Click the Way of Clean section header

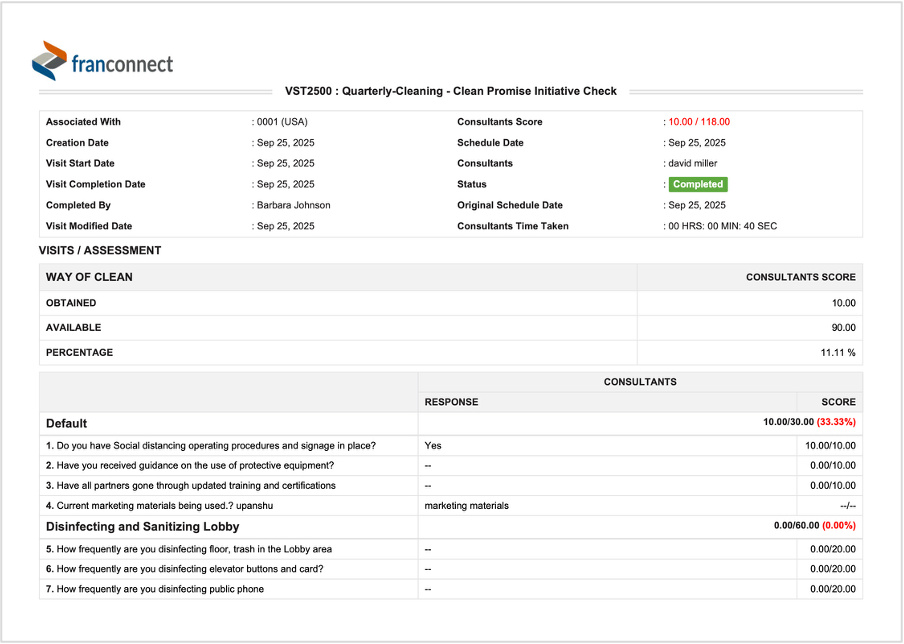(89, 277)
